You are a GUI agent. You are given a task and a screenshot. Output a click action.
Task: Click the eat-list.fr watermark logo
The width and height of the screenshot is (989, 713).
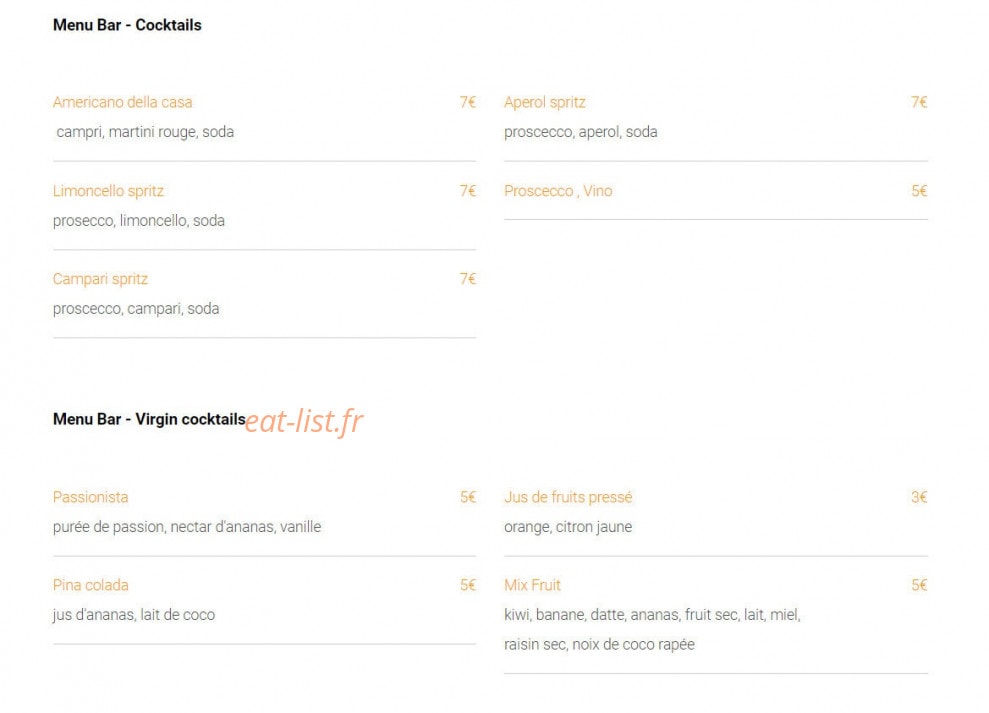click(303, 421)
